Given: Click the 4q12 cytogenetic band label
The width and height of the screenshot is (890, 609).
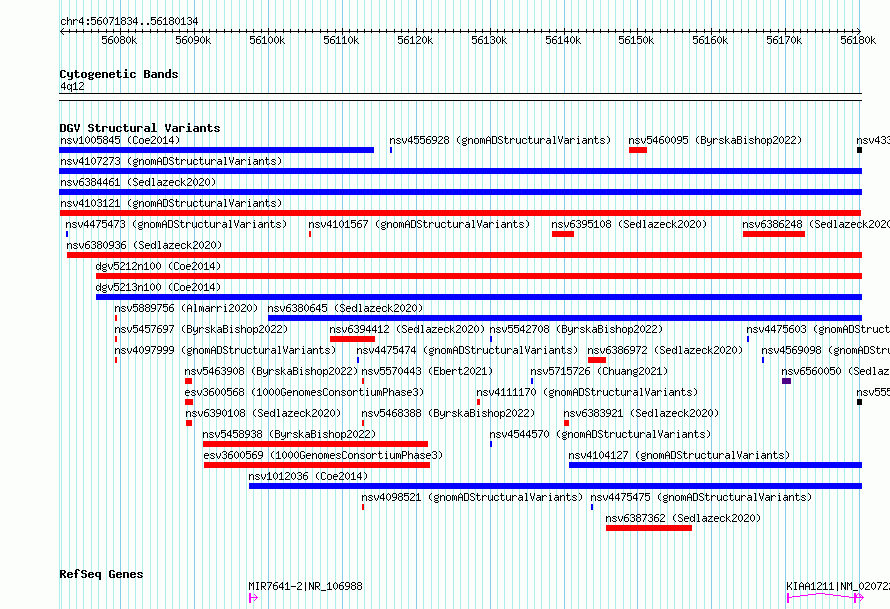Looking at the screenshot, I should click(72, 86).
